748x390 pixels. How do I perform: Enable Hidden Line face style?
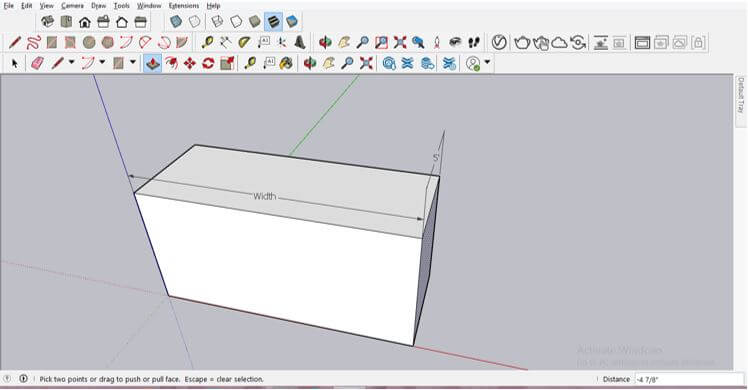[236, 21]
